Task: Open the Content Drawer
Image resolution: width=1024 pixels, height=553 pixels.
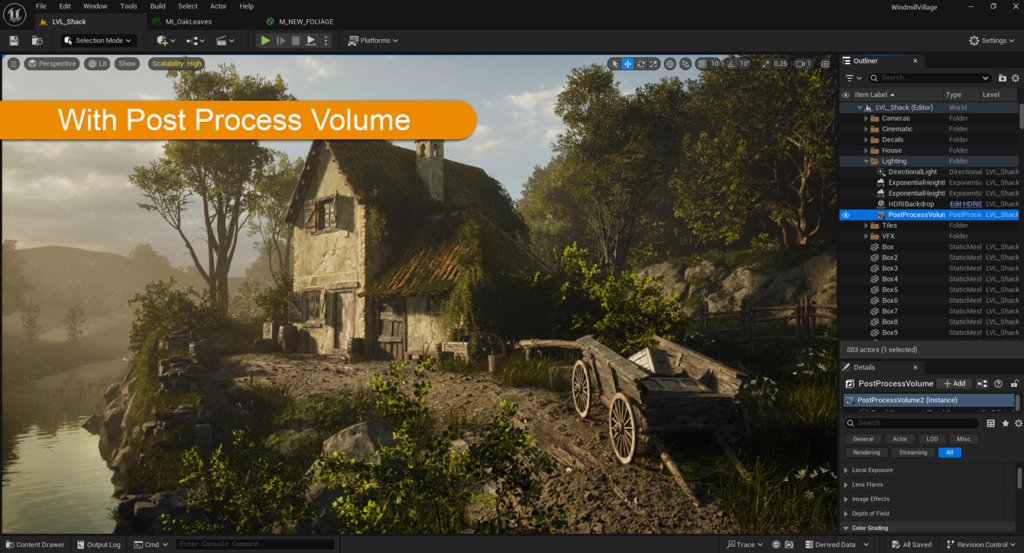Action: (x=35, y=545)
